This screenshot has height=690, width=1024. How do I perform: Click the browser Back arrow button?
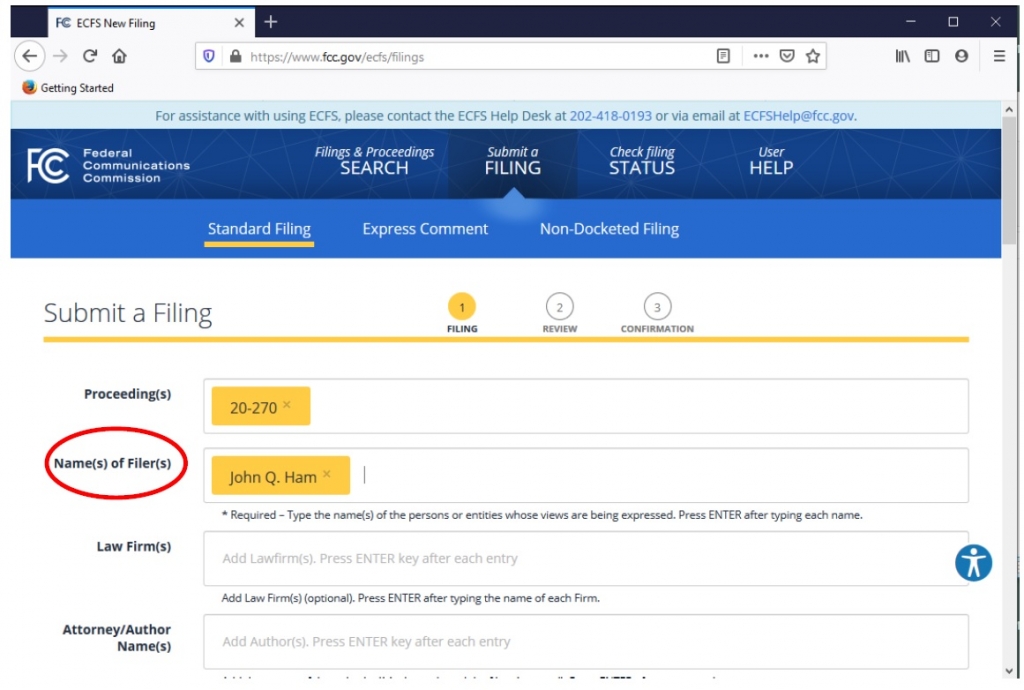click(x=30, y=56)
